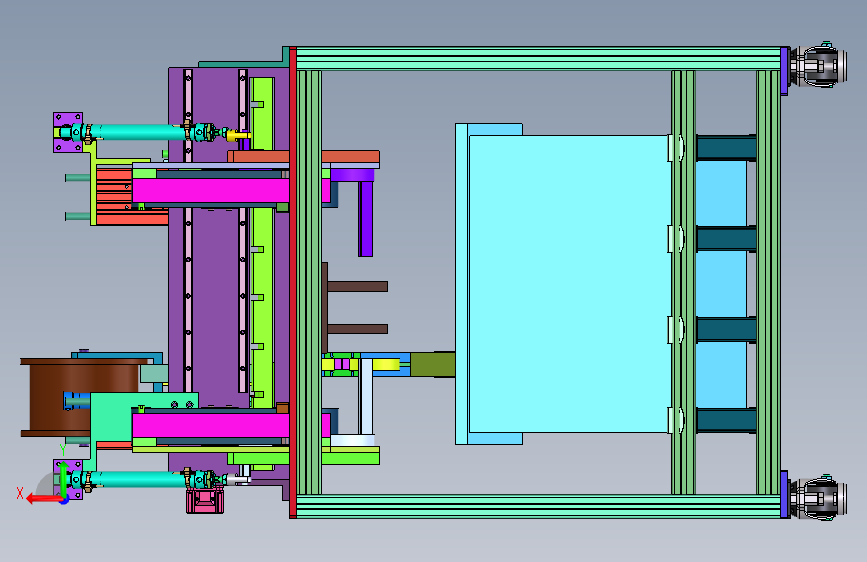Select the mint green bracket beside the spool
867x562 pixels.
coord(113,418)
